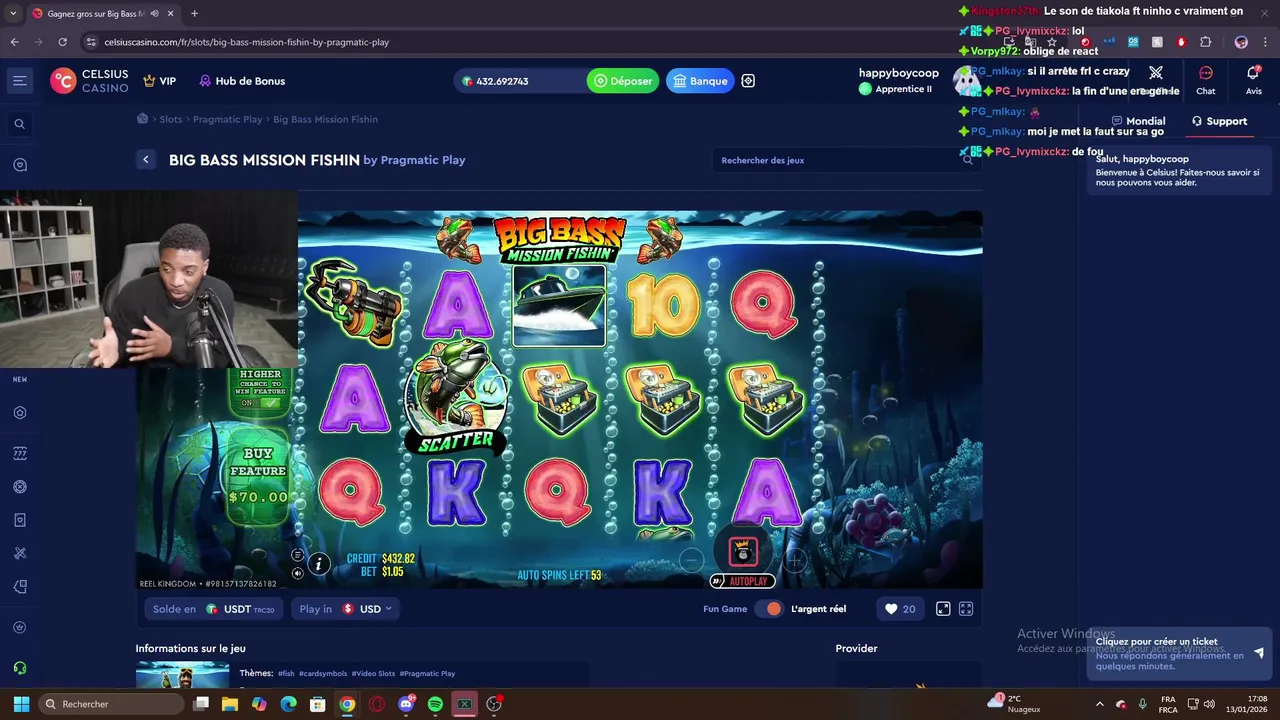Reload the page in the browser toolbar
1280x720 pixels.
(x=62, y=42)
